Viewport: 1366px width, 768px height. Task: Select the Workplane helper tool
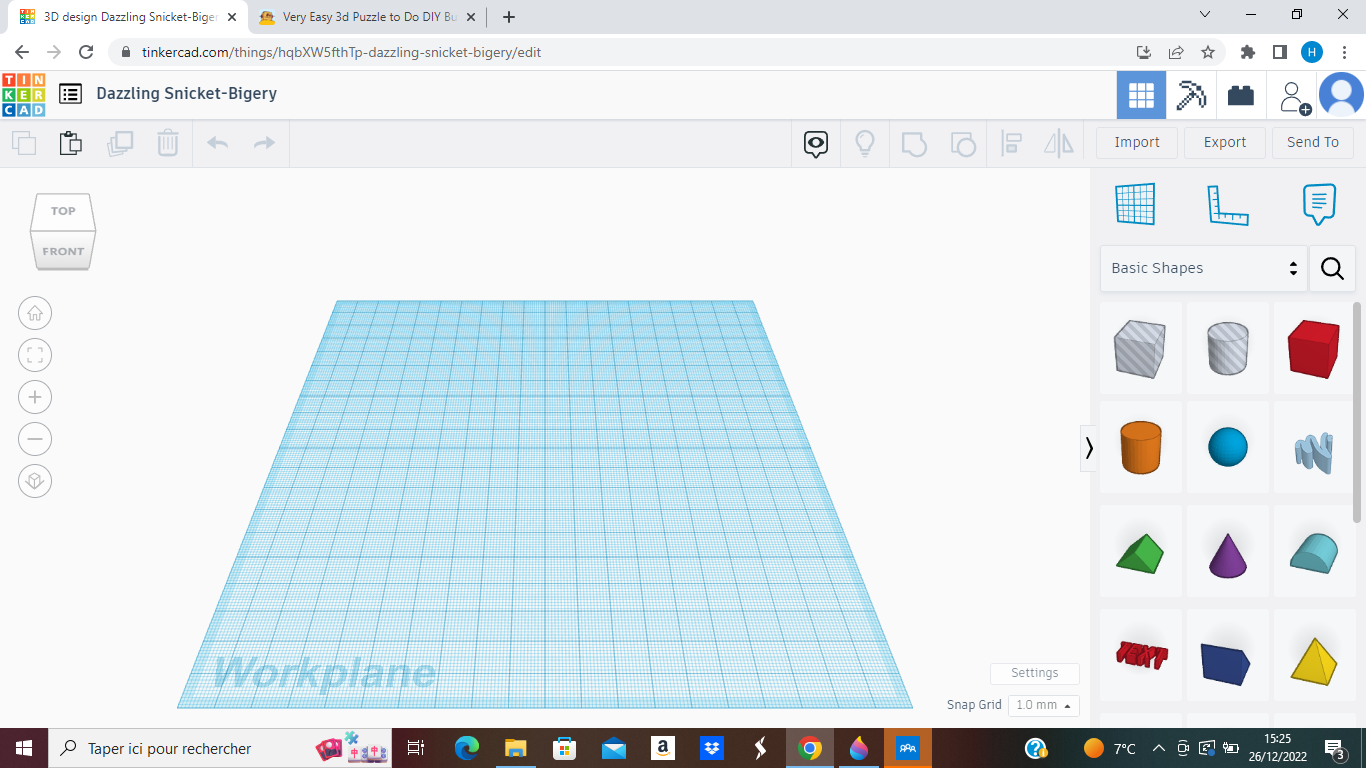click(x=1135, y=203)
